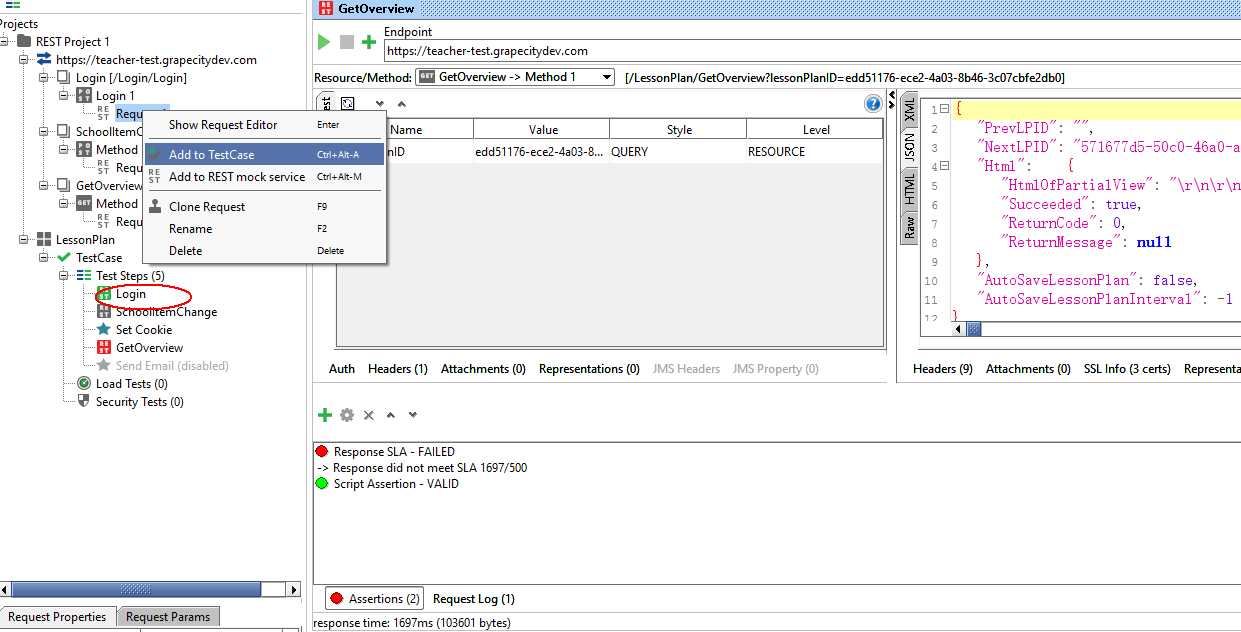1241x632 pixels.
Task: Open response SSL Info (3 certs) tab
Action: (1127, 369)
